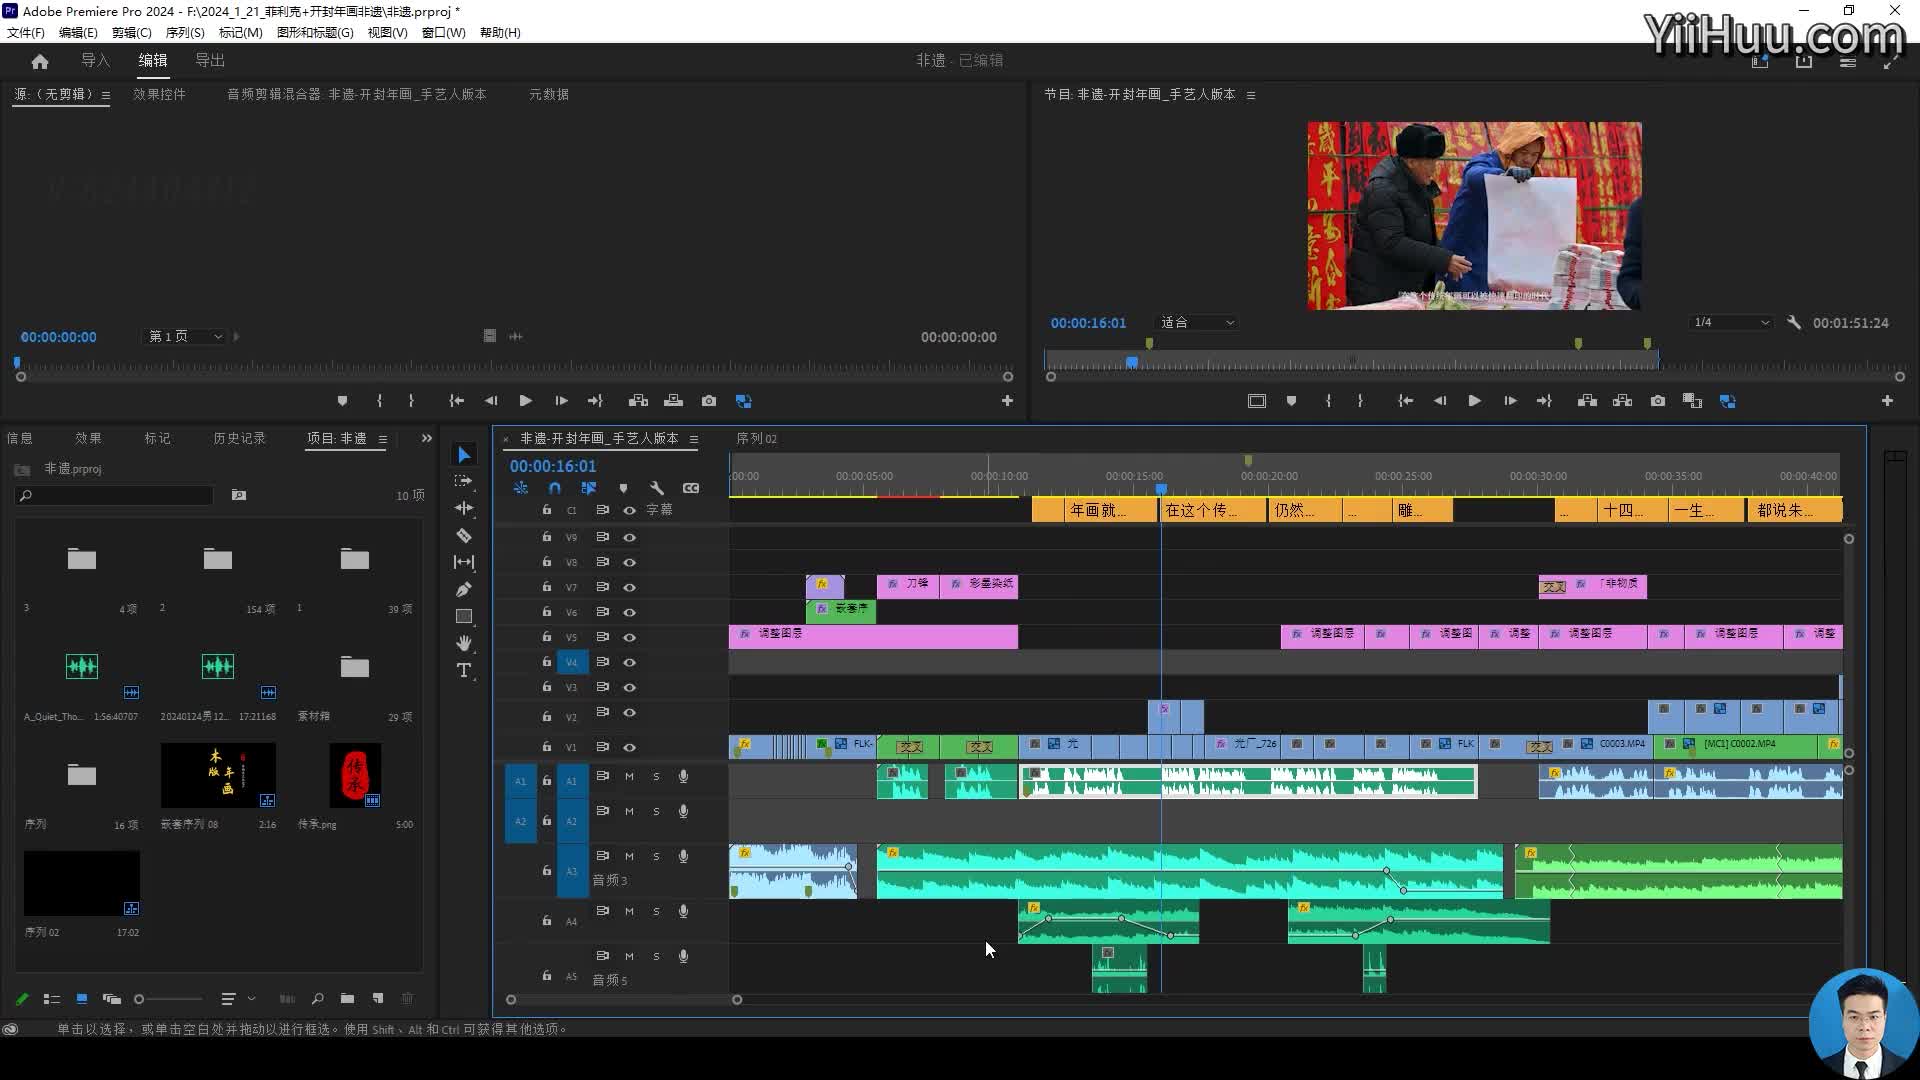Play the program monitor
This screenshot has height=1080, width=1920.
tap(1474, 401)
